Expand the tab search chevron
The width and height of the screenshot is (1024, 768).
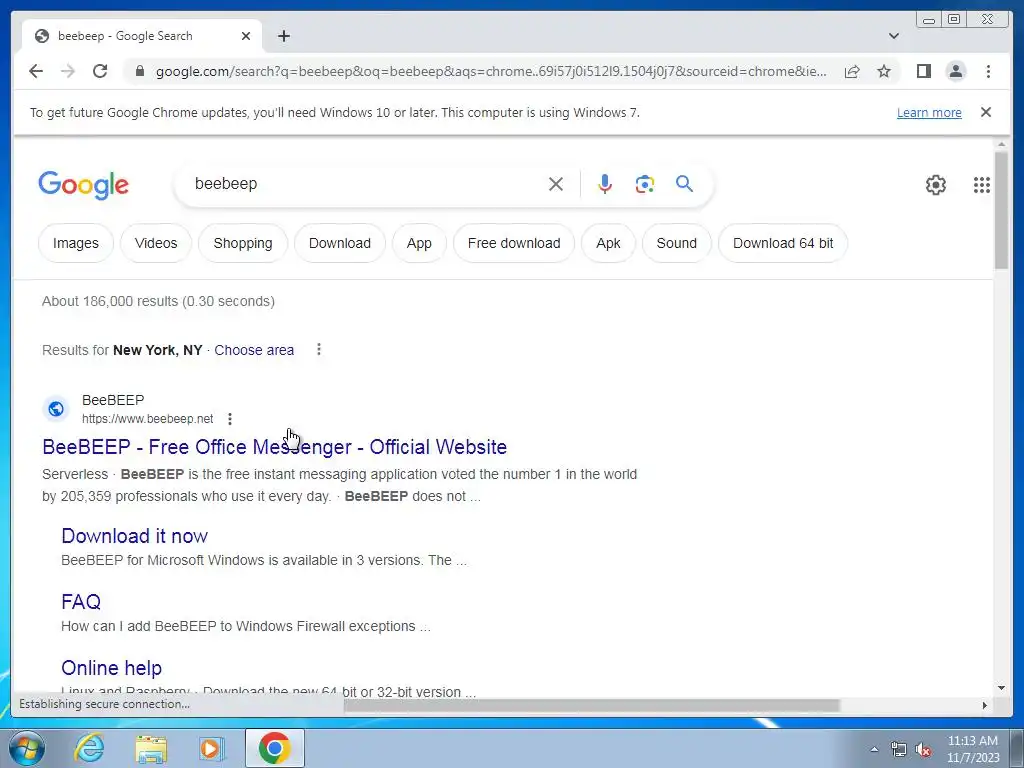click(x=894, y=36)
